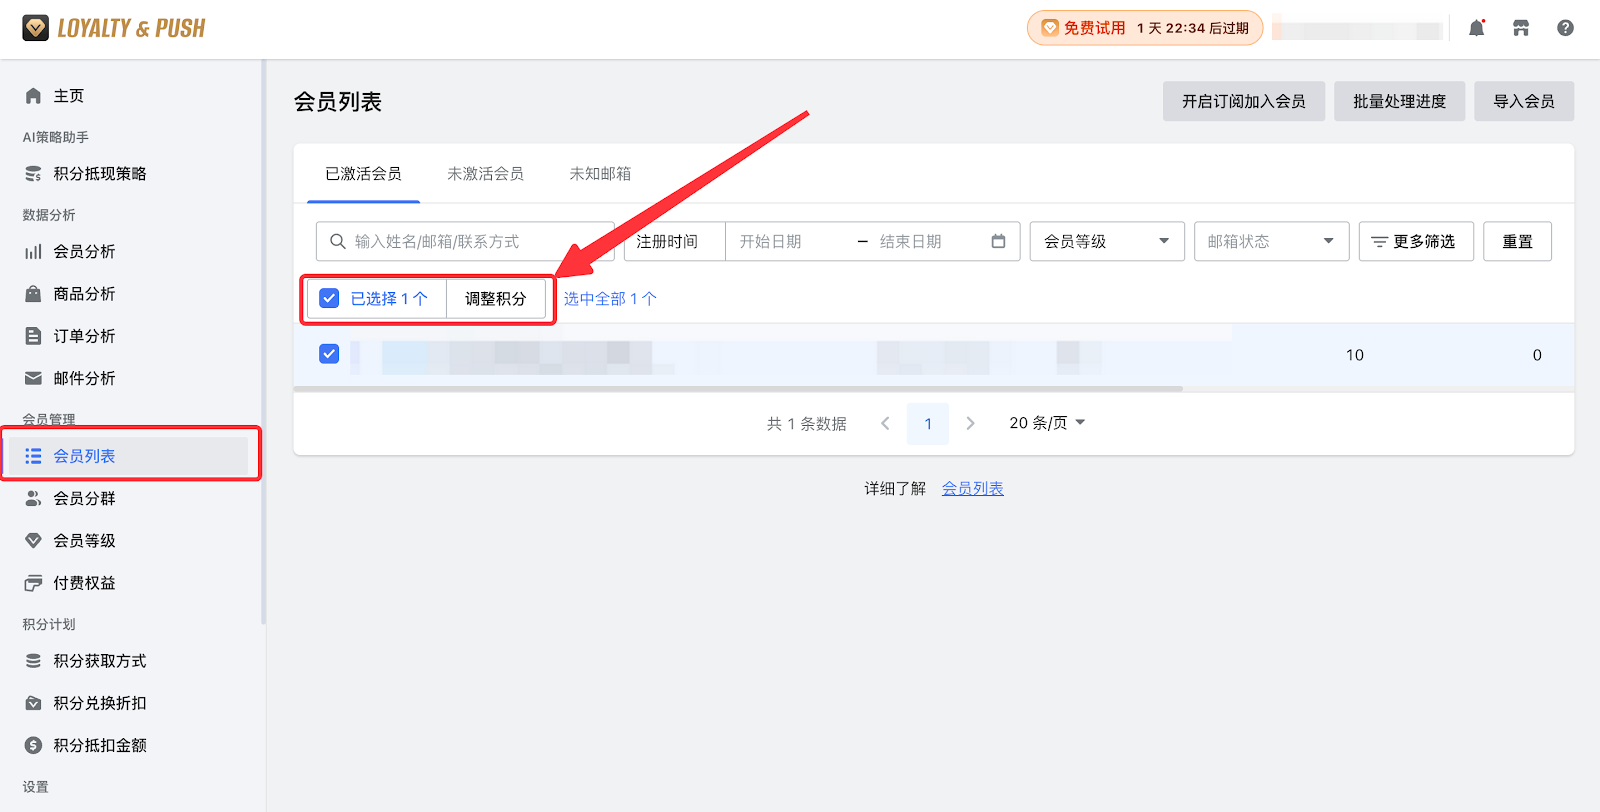Uncheck the member row checkbox
This screenshot has height=812, width=1600.
[329, 354]
